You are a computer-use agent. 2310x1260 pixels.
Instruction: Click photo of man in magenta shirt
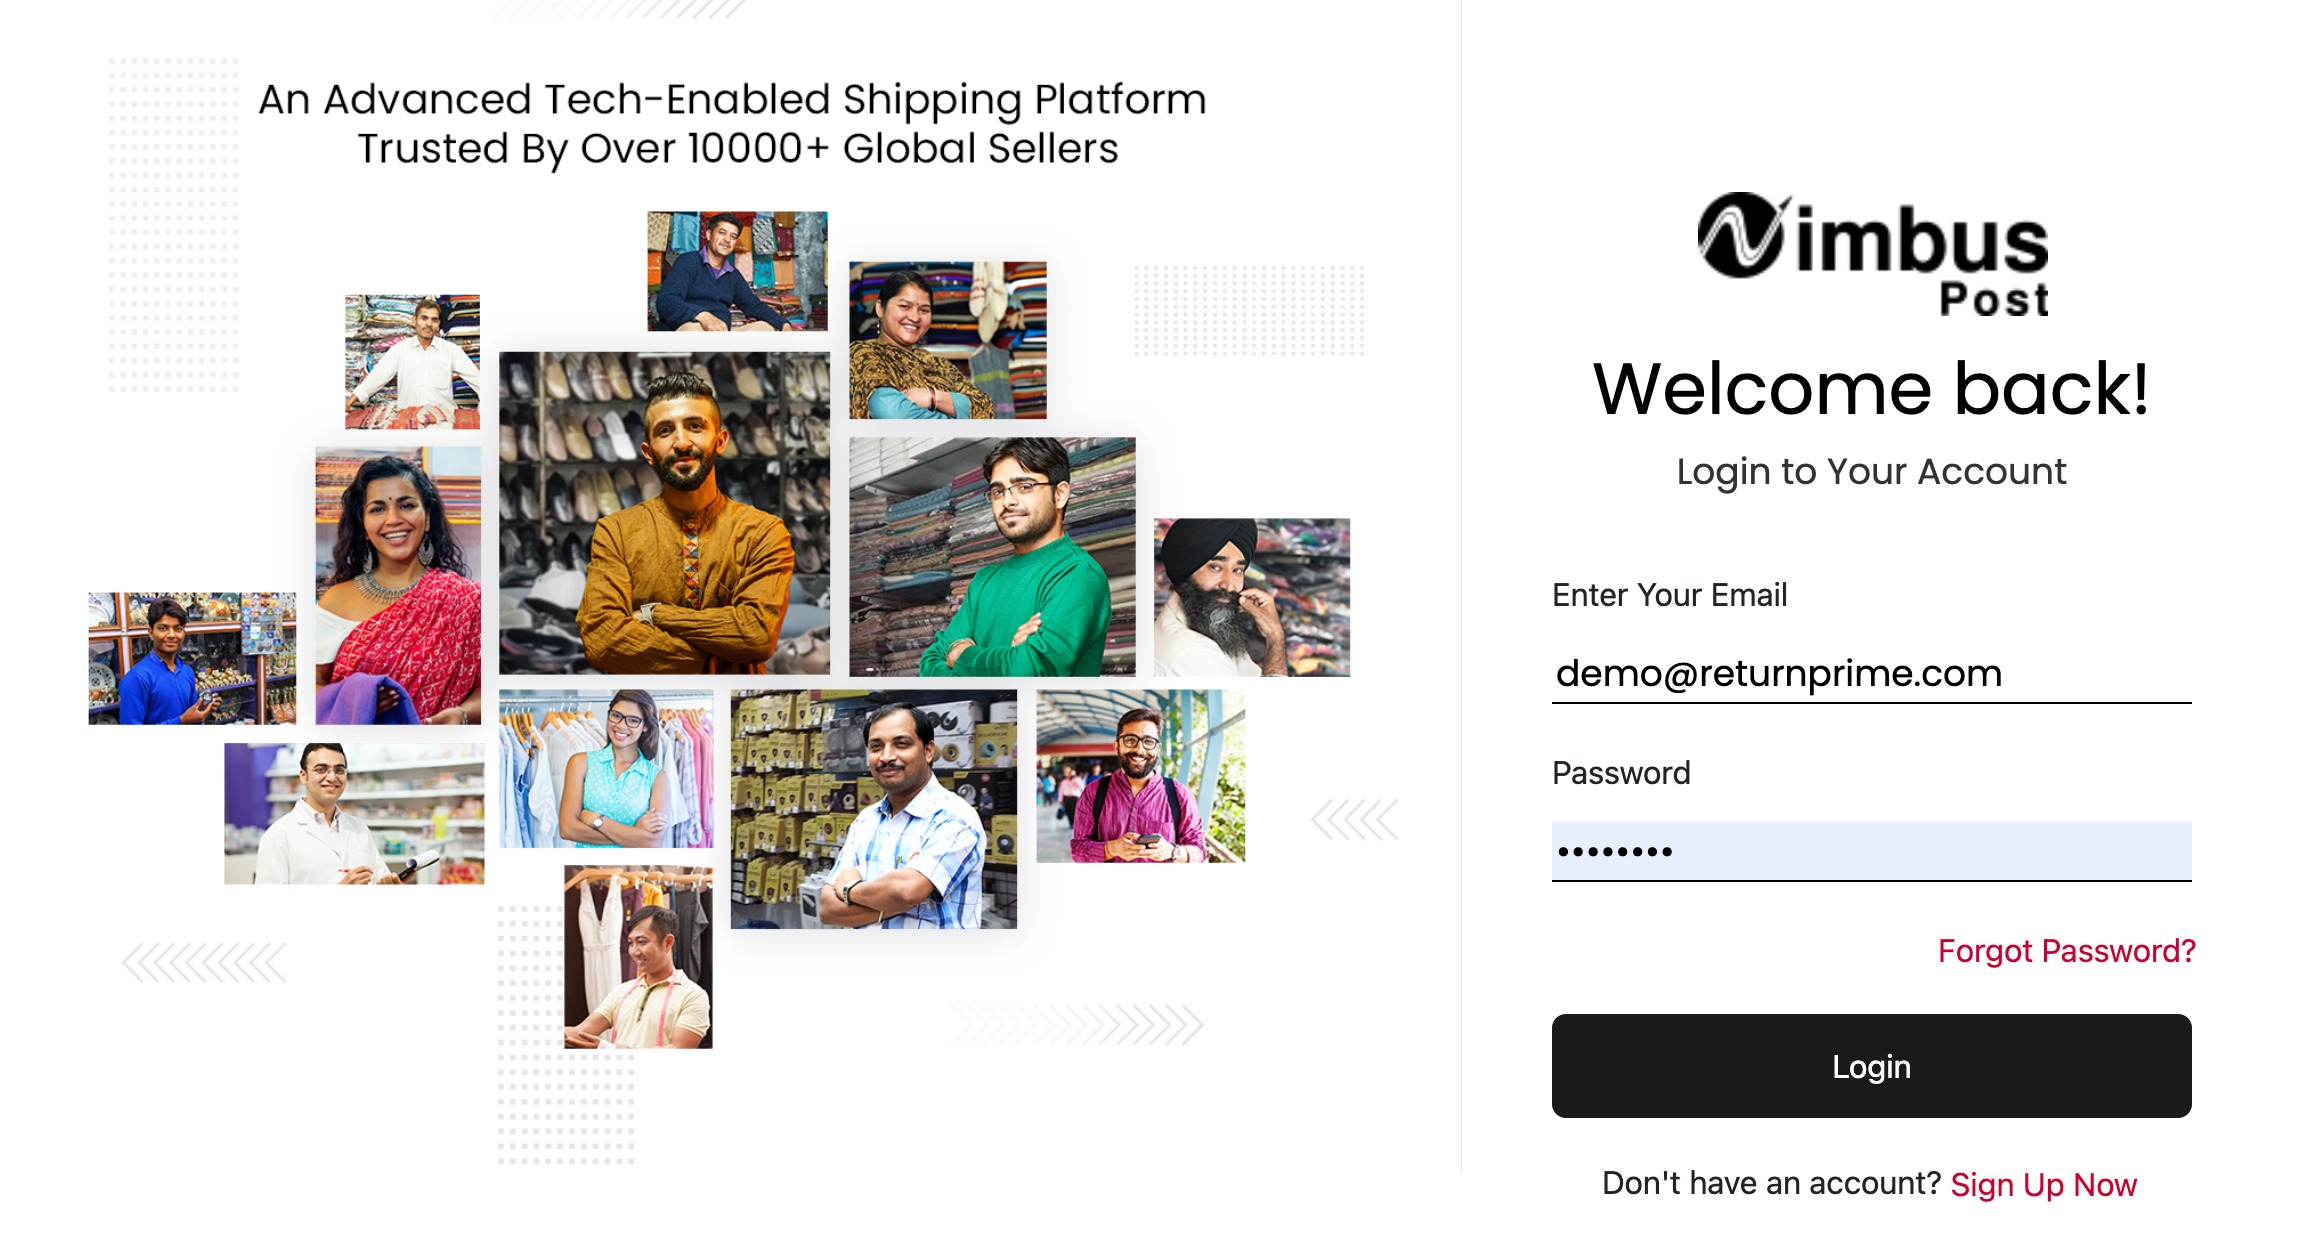(x=1140, y=776)
